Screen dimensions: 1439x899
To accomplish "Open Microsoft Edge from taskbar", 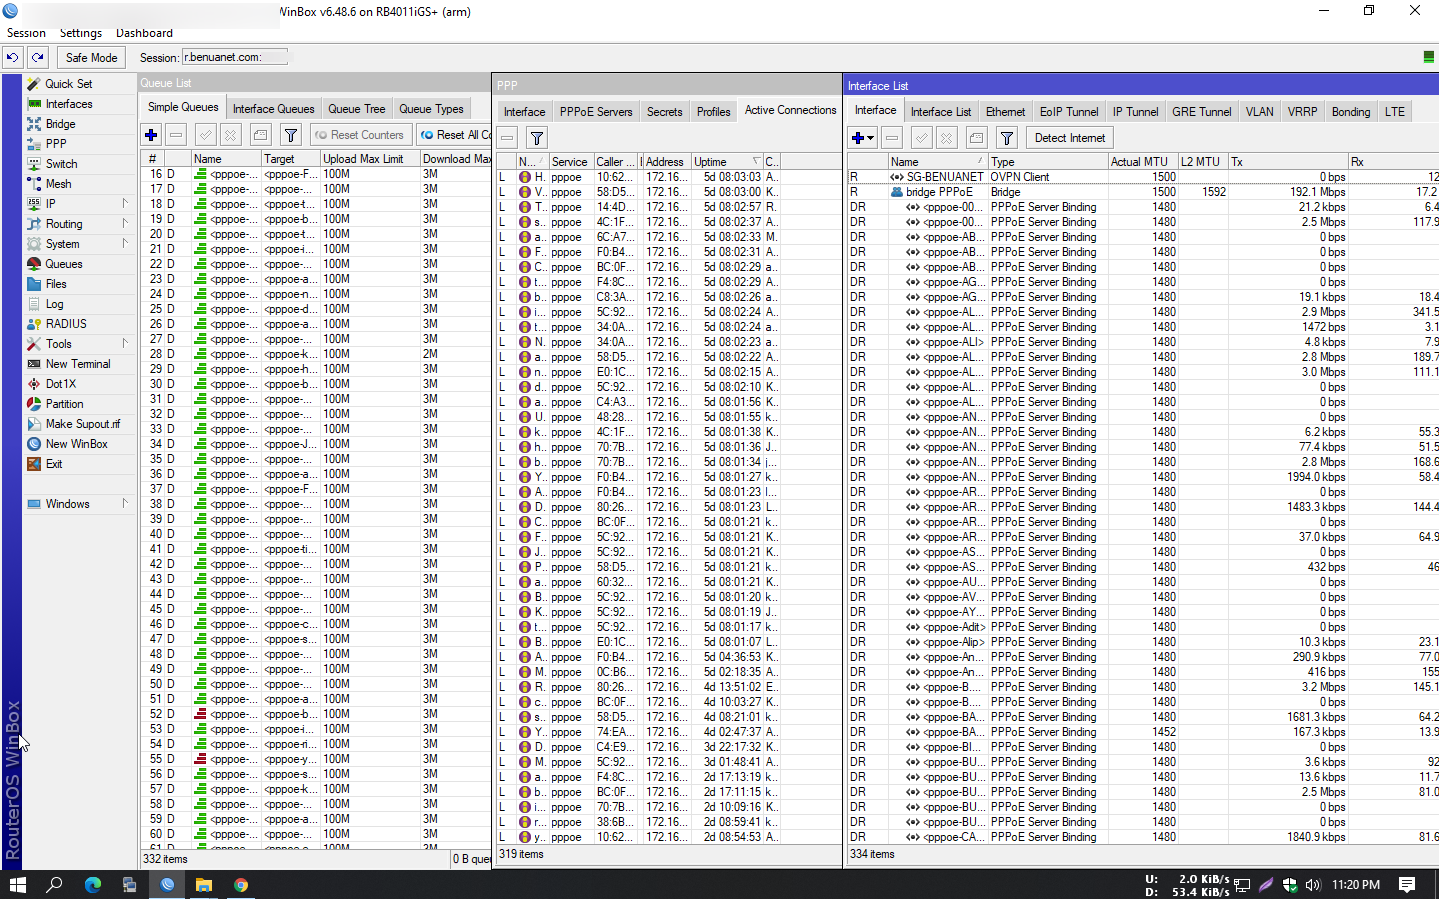I will tap(92, 885).
